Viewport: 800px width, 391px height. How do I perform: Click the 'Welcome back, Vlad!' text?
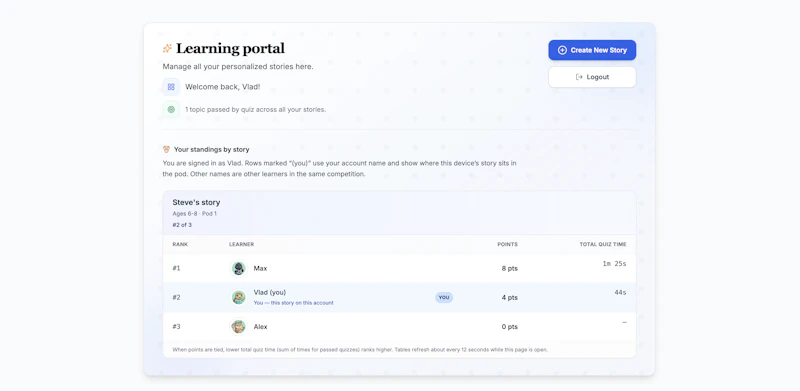[222, 87]
